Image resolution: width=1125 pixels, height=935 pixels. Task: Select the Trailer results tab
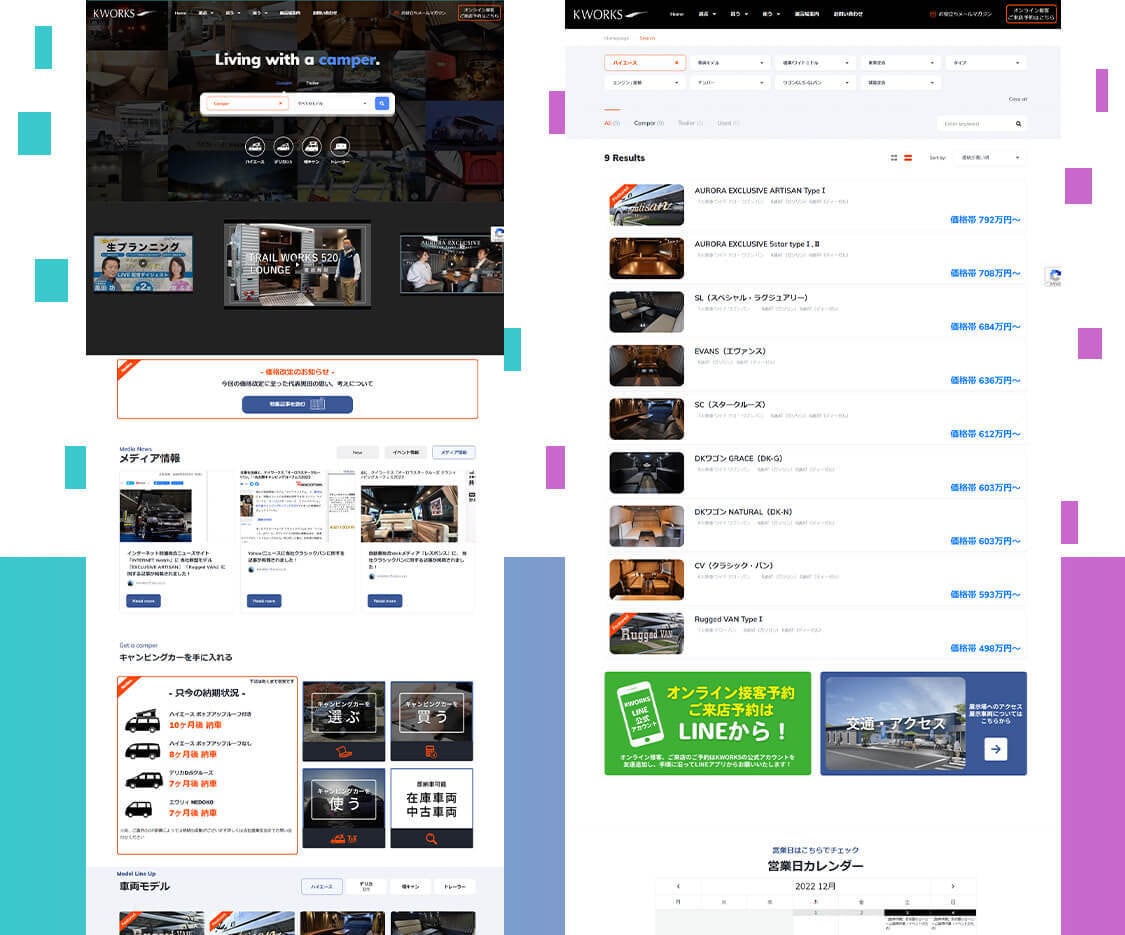pos(690,123)
